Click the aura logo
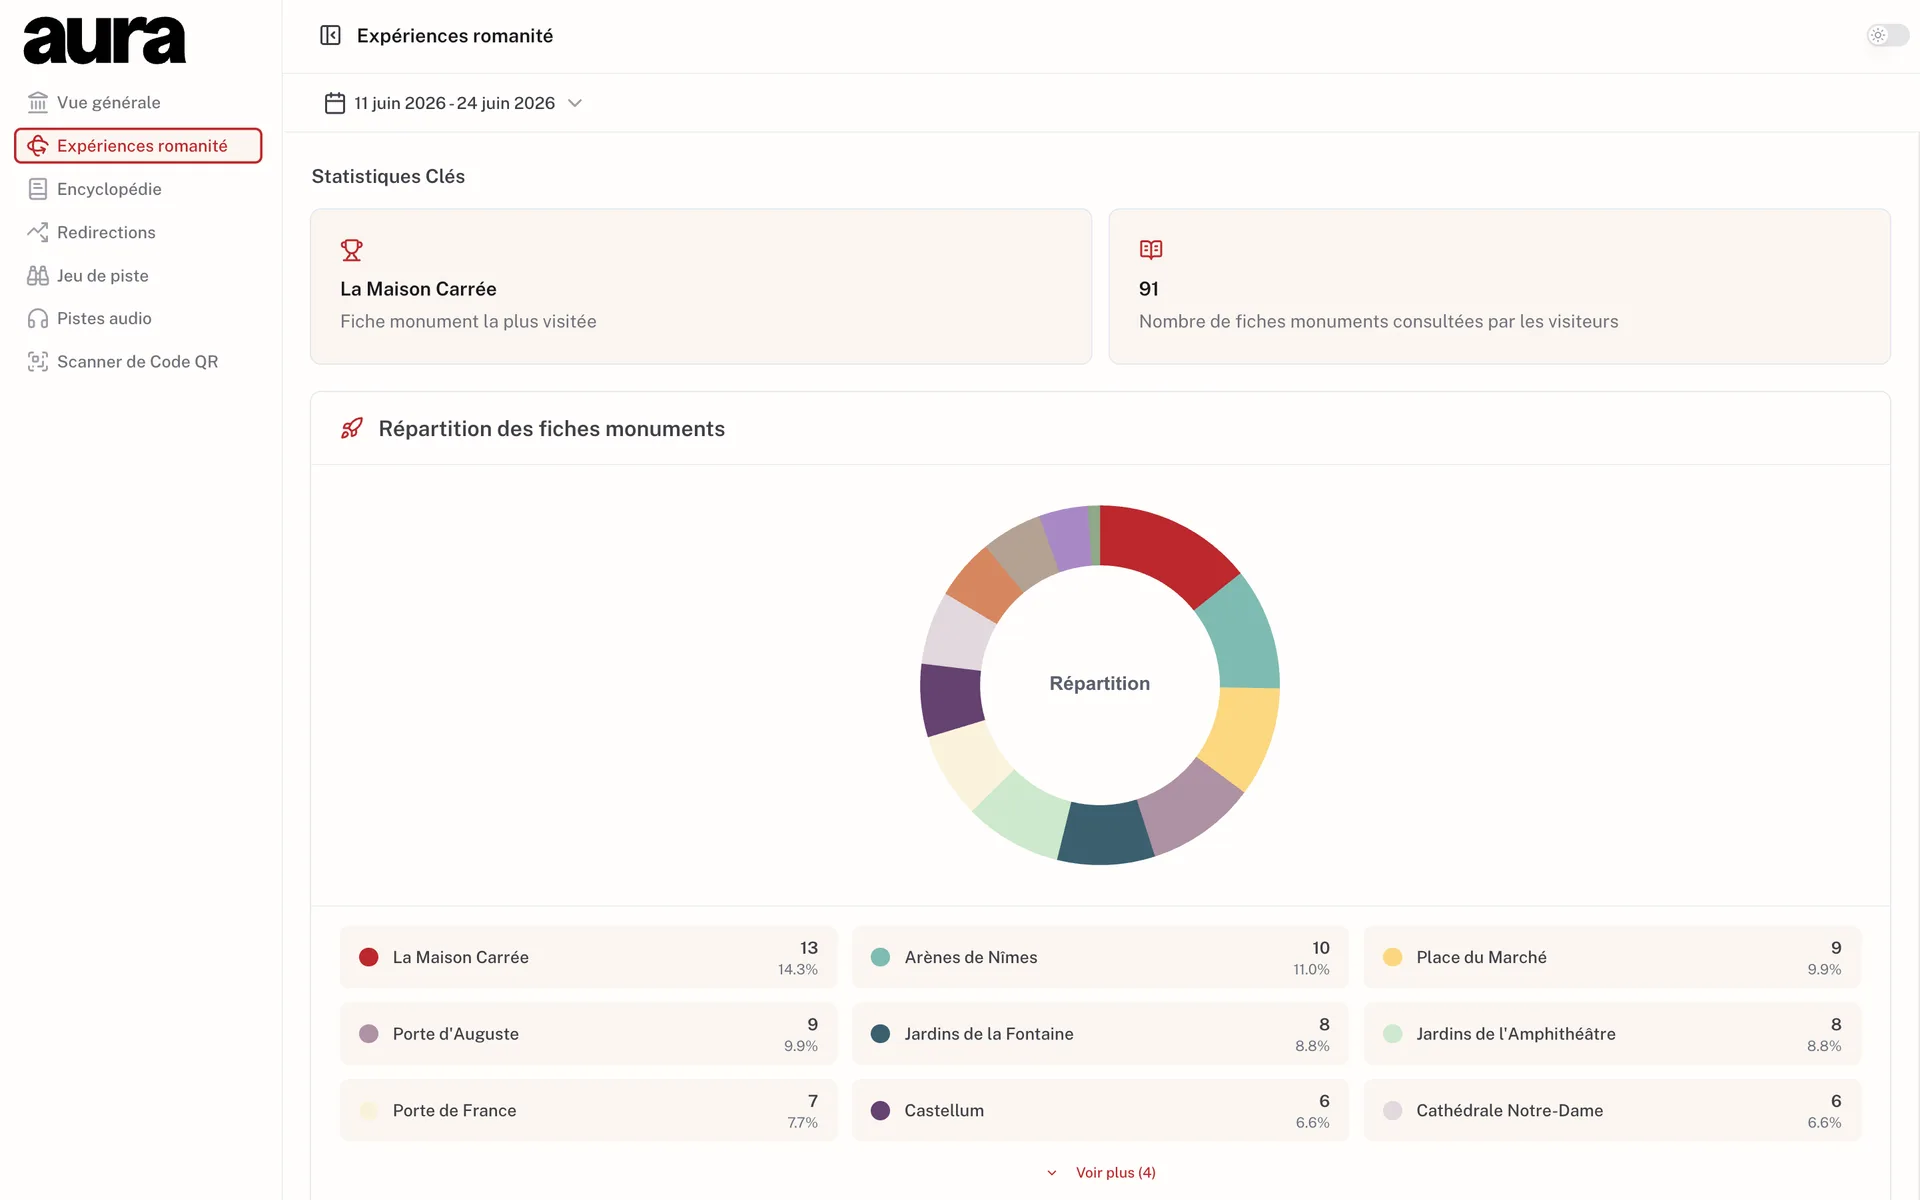The width and height of the screenshot is (1920, 1200). pyautogui.click(x=104, y=41)
